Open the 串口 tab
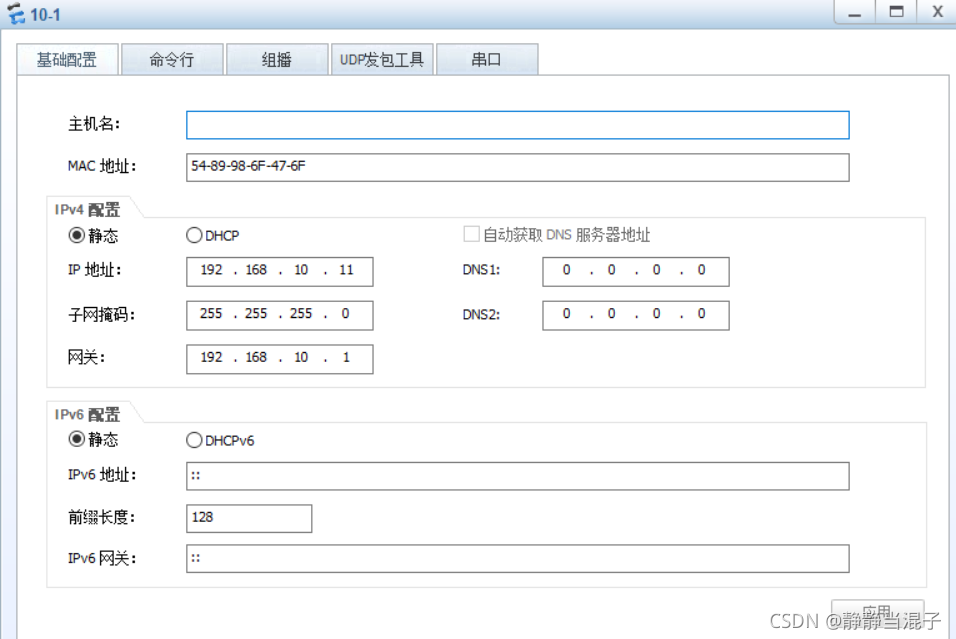 coord(487,60)
